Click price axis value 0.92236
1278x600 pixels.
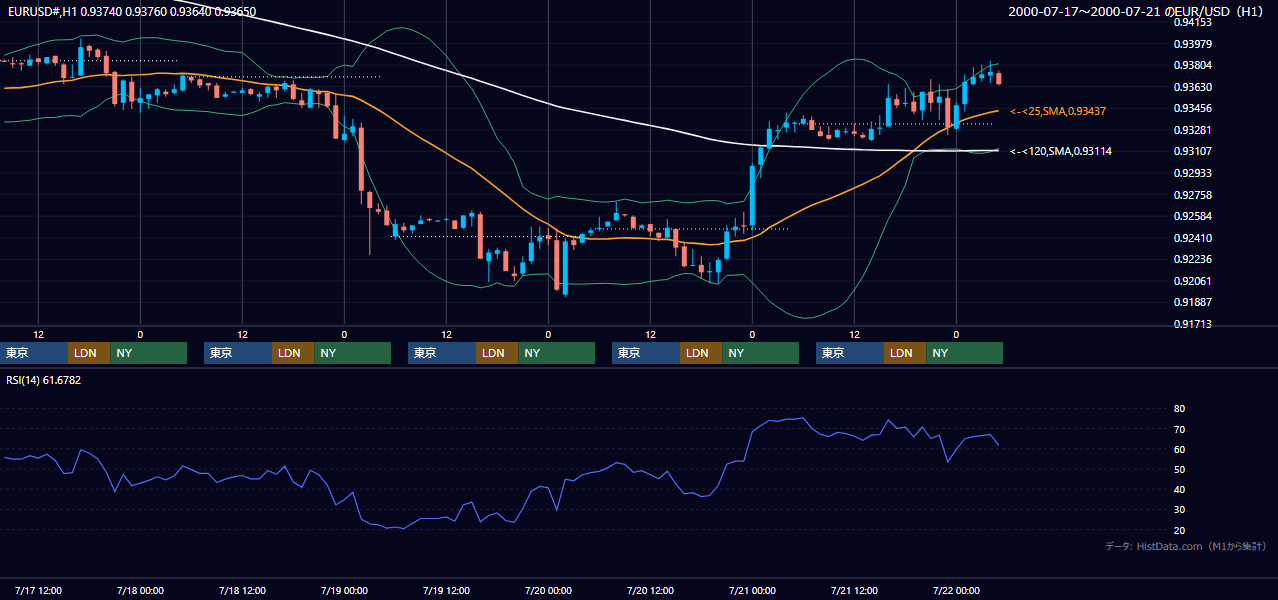1193,259
